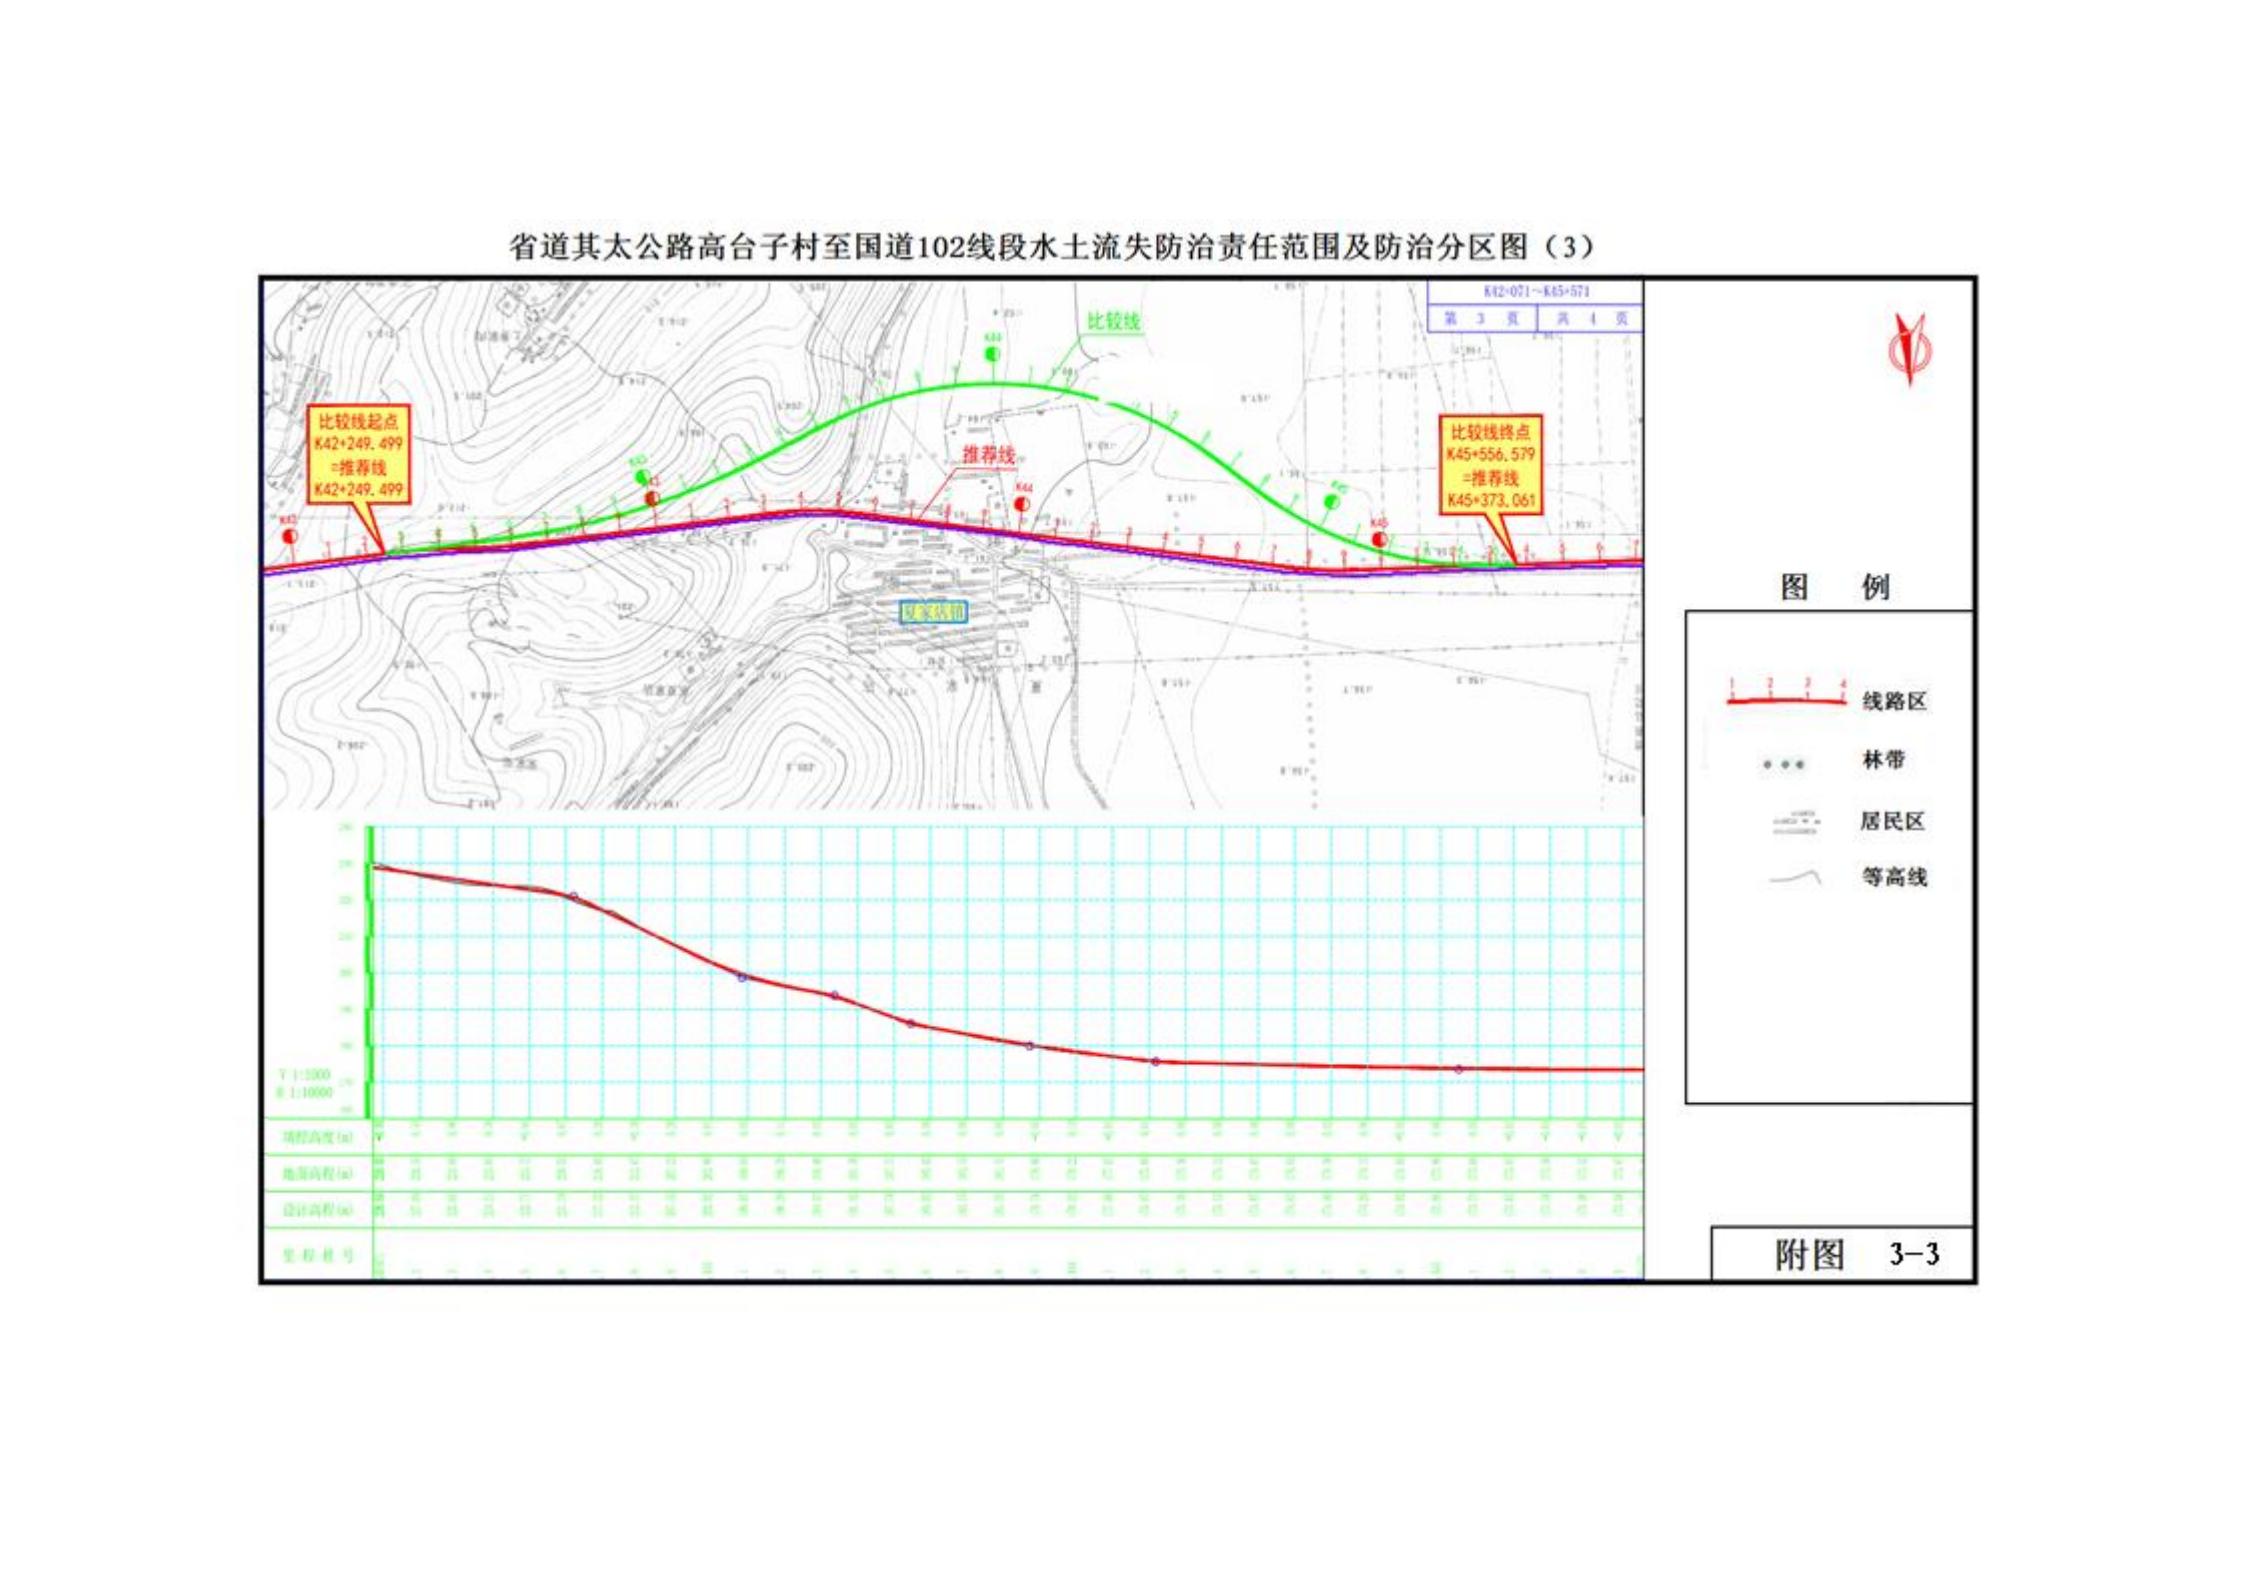Screen dimensions: 2245x1587
Task: Click the red K45 kilometer marker circle
Action: pos(1379,539)
